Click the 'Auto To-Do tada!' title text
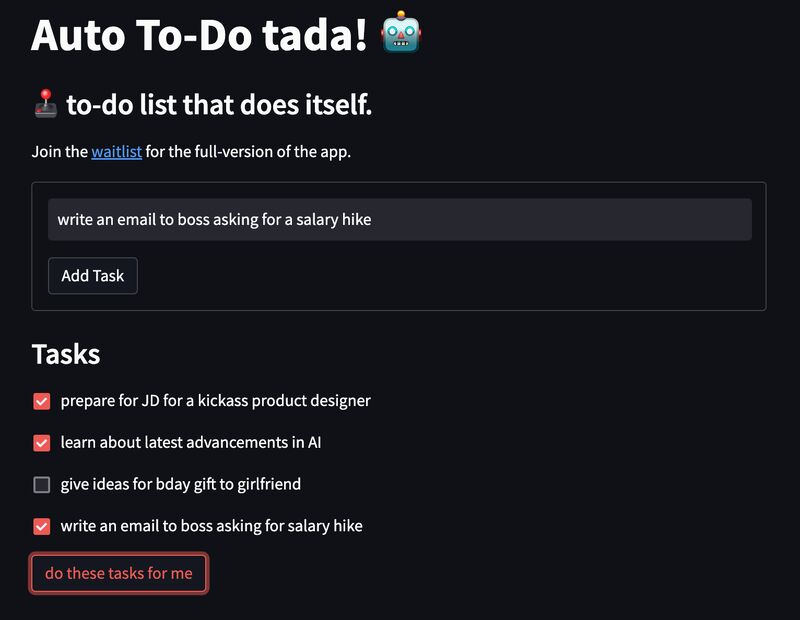800x620 pixels. [x=199, y=35]
